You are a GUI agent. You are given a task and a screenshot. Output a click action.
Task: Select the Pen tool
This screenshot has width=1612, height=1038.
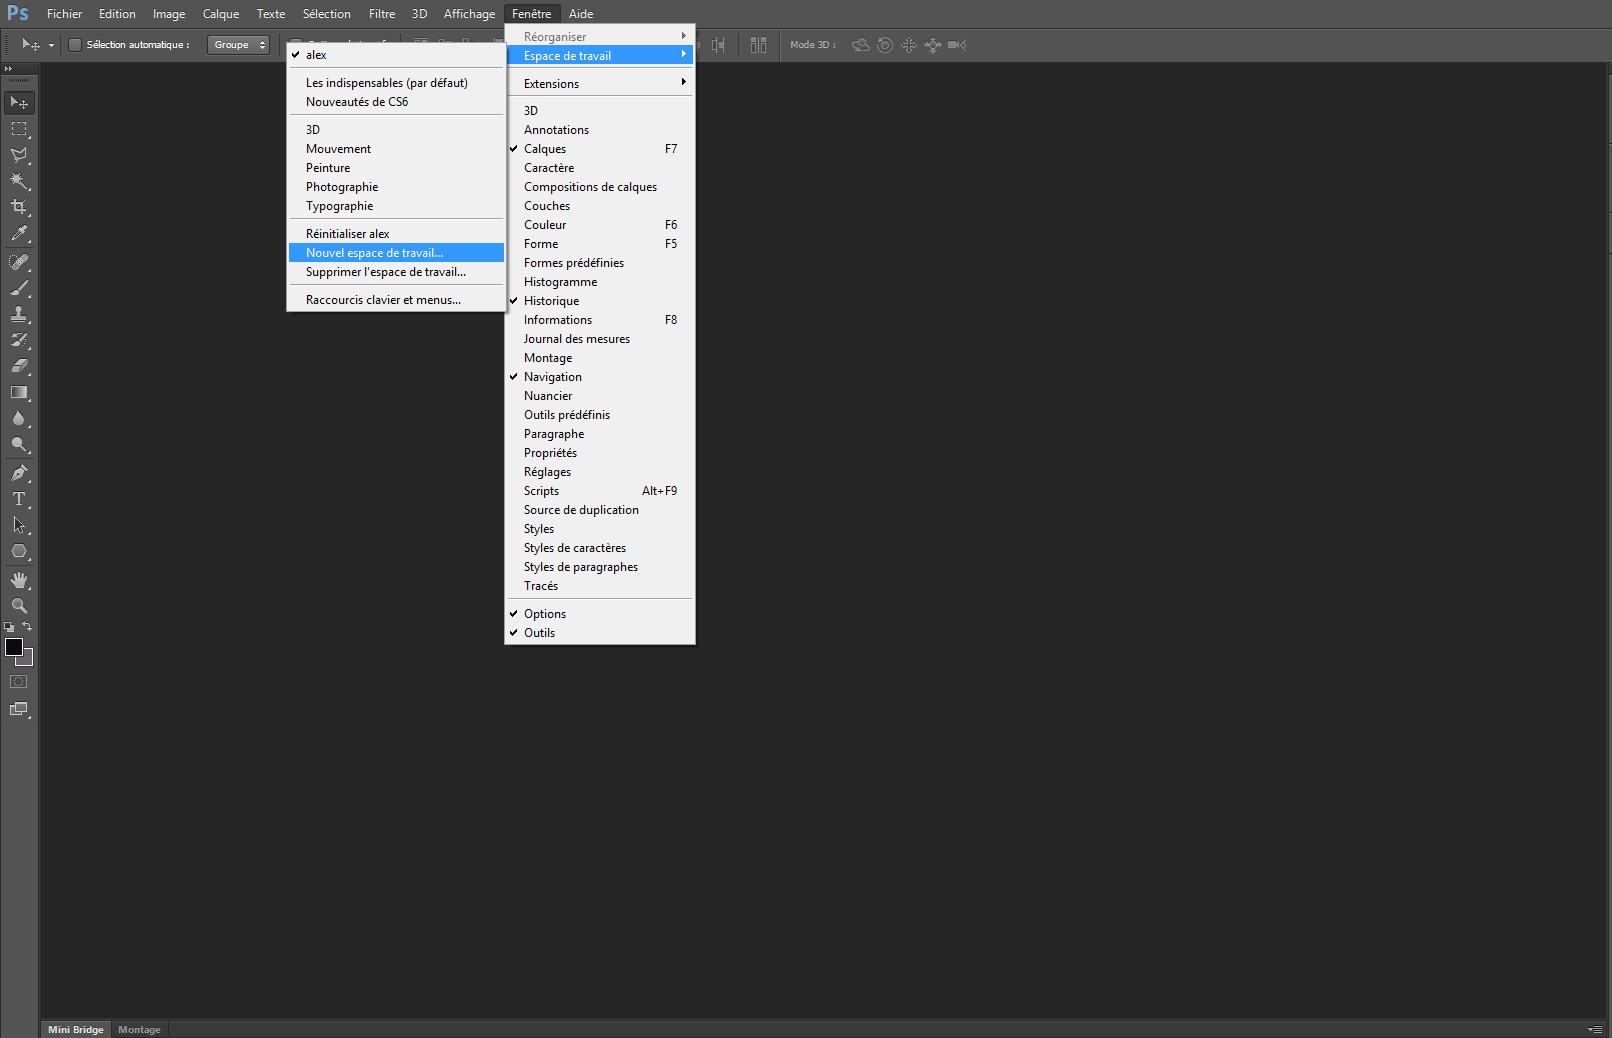click(19, 473)
